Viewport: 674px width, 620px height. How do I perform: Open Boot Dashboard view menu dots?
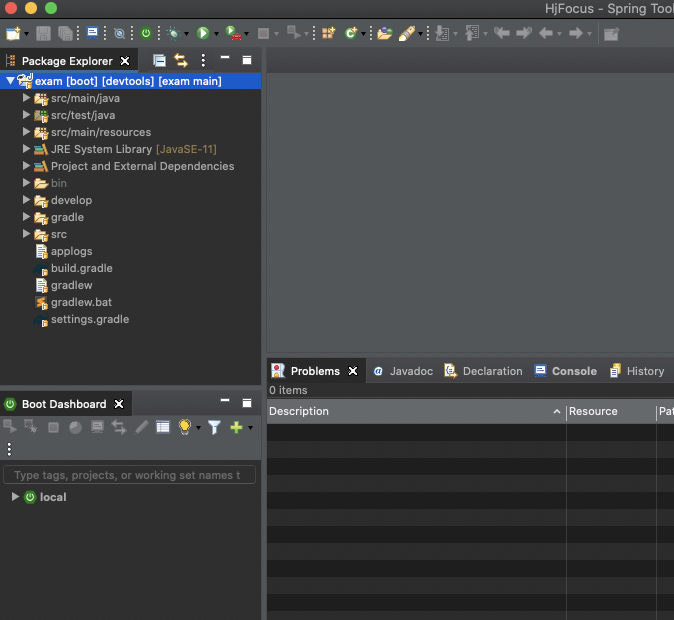pos(9,449)
